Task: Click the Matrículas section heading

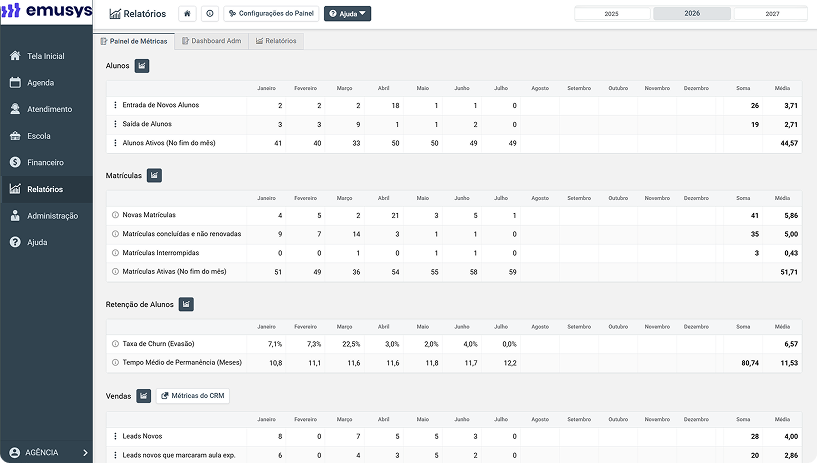Action: (x=123, y=176)
